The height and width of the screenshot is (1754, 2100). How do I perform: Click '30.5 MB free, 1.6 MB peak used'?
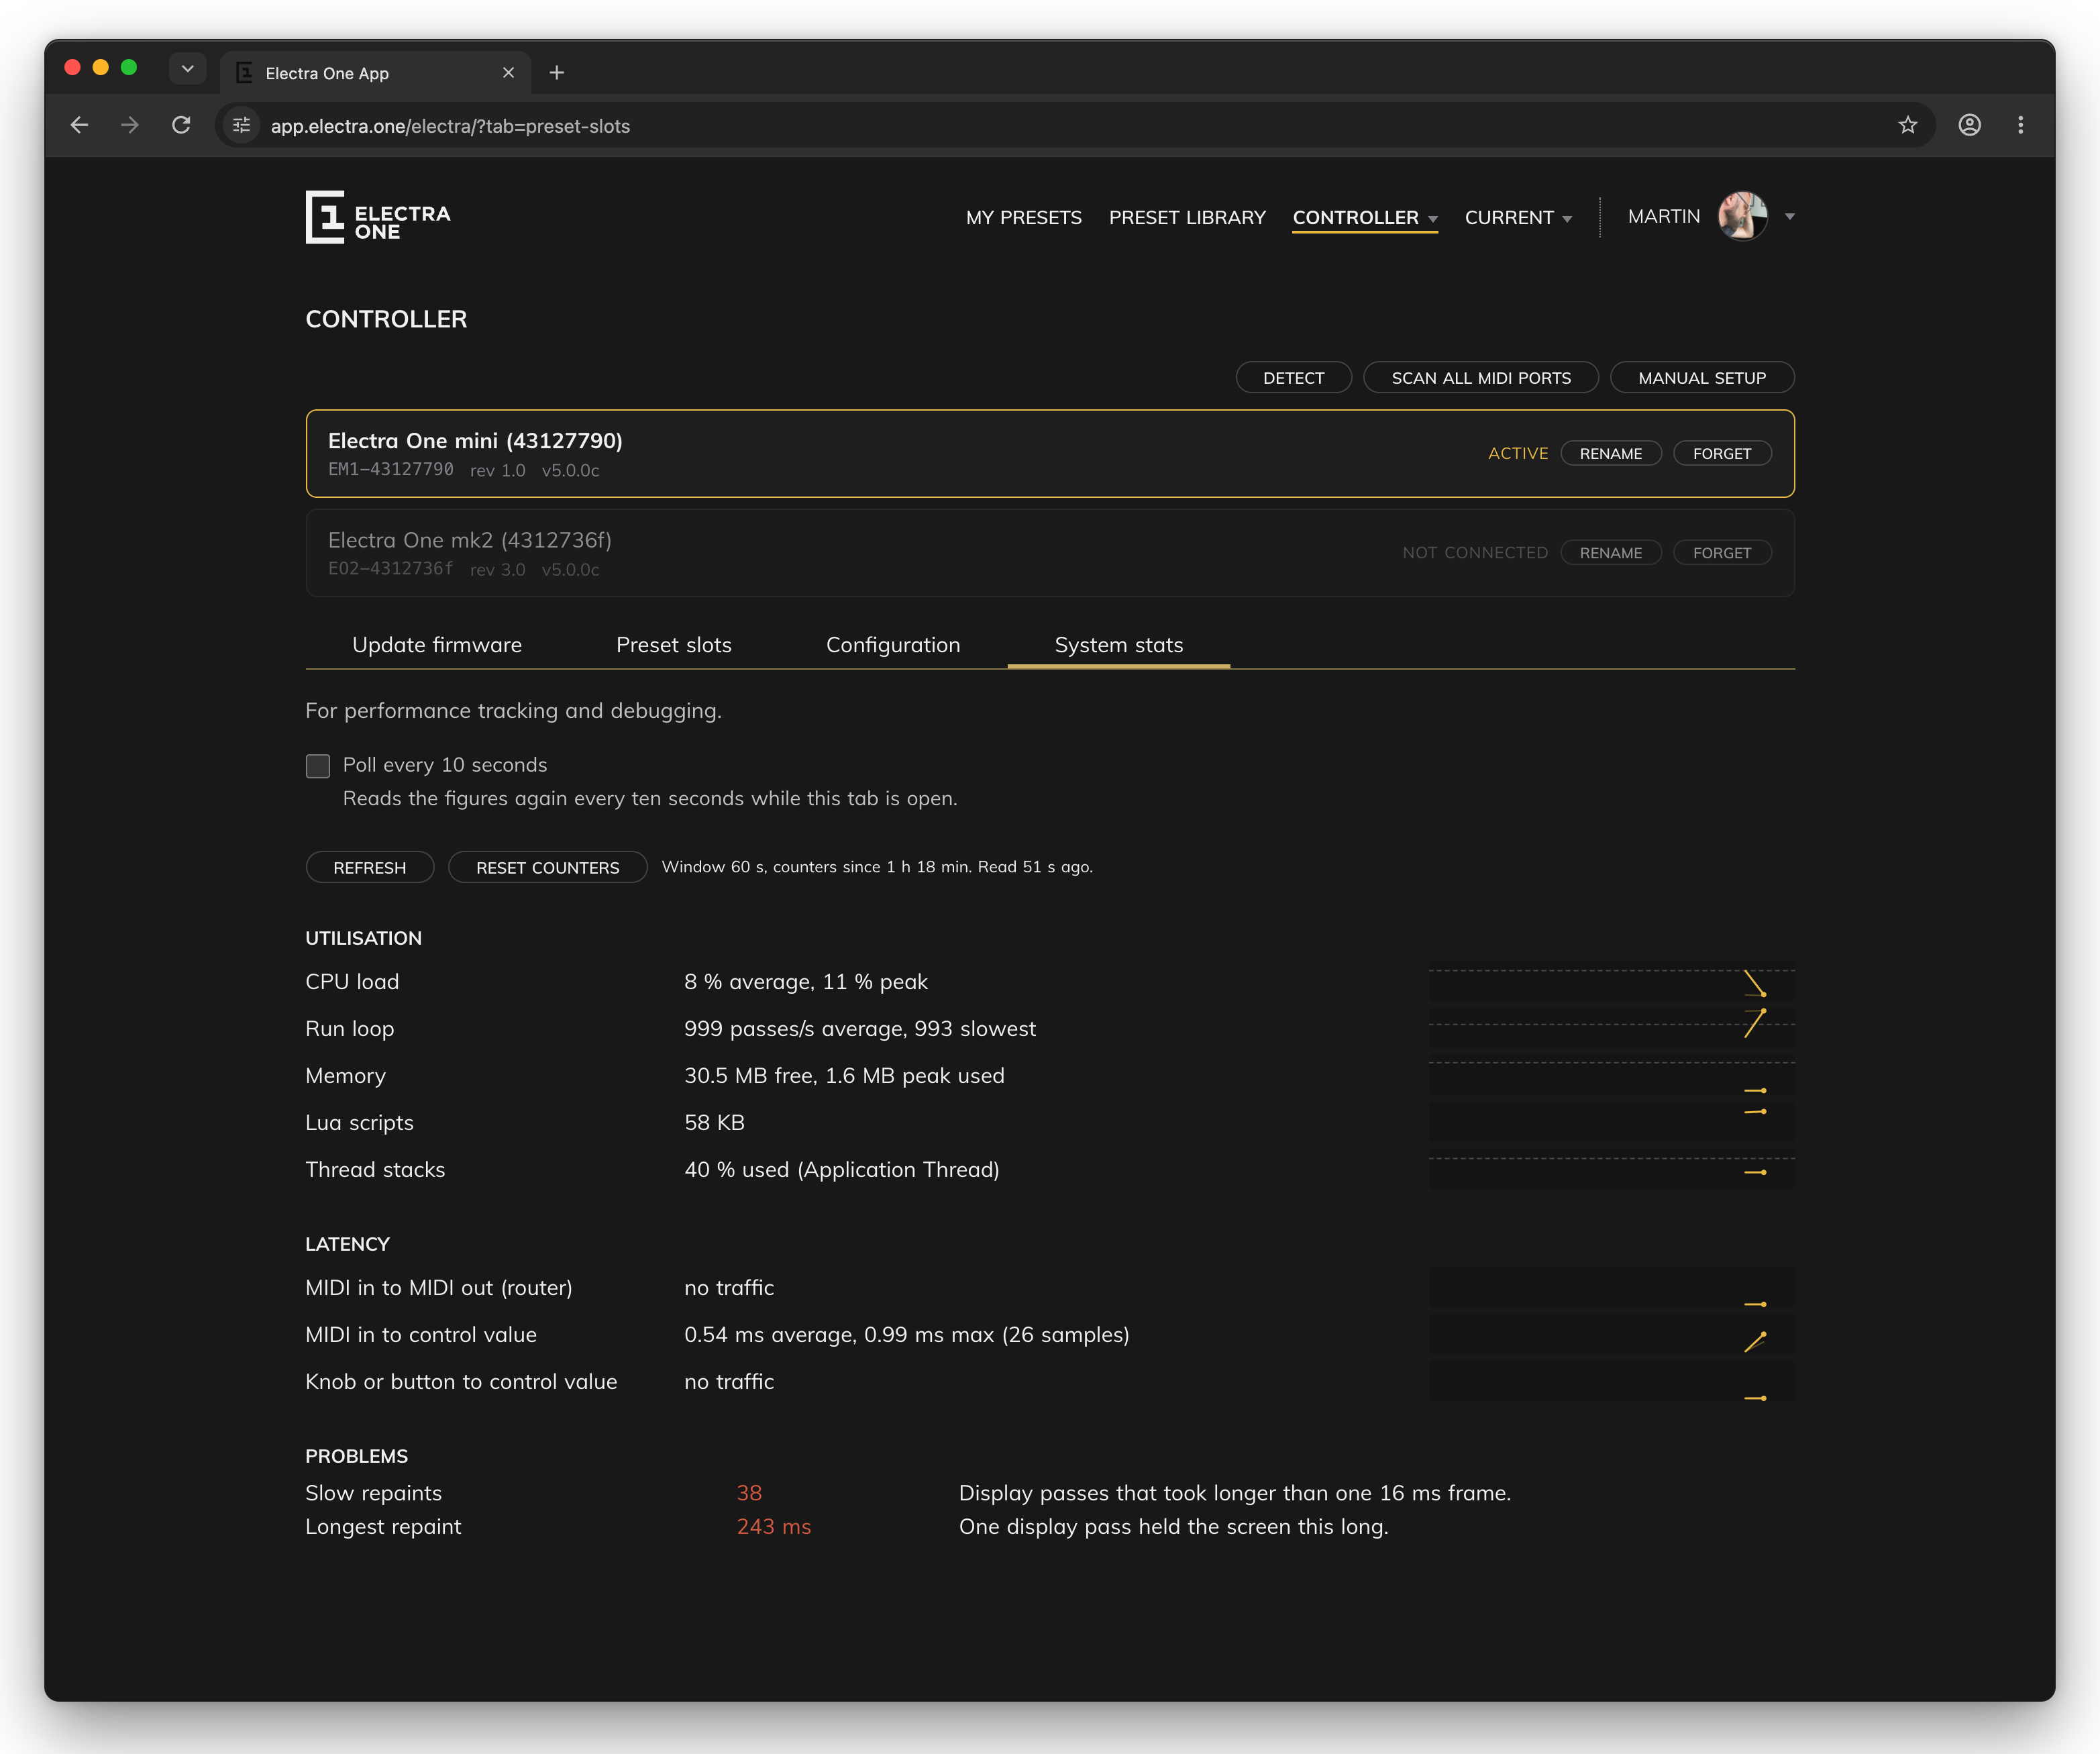tap(844, 1076)
